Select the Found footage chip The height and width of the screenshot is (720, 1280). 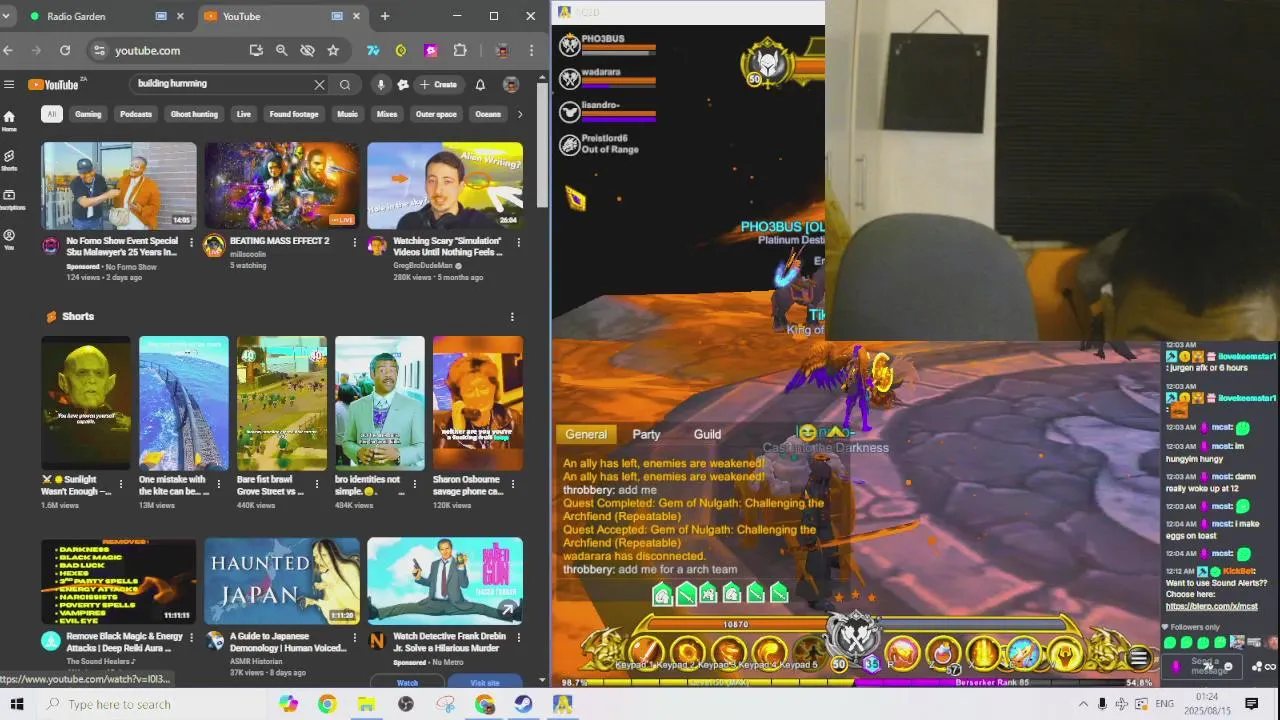click(x=294, y=114)
